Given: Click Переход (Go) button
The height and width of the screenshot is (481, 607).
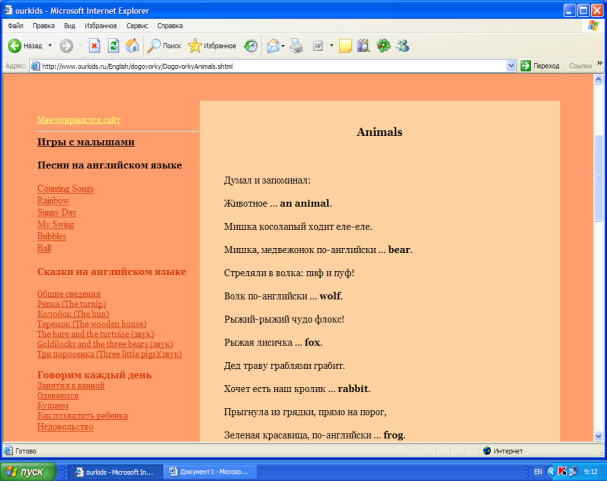Looking at the screenshot, I should [540, 66].
